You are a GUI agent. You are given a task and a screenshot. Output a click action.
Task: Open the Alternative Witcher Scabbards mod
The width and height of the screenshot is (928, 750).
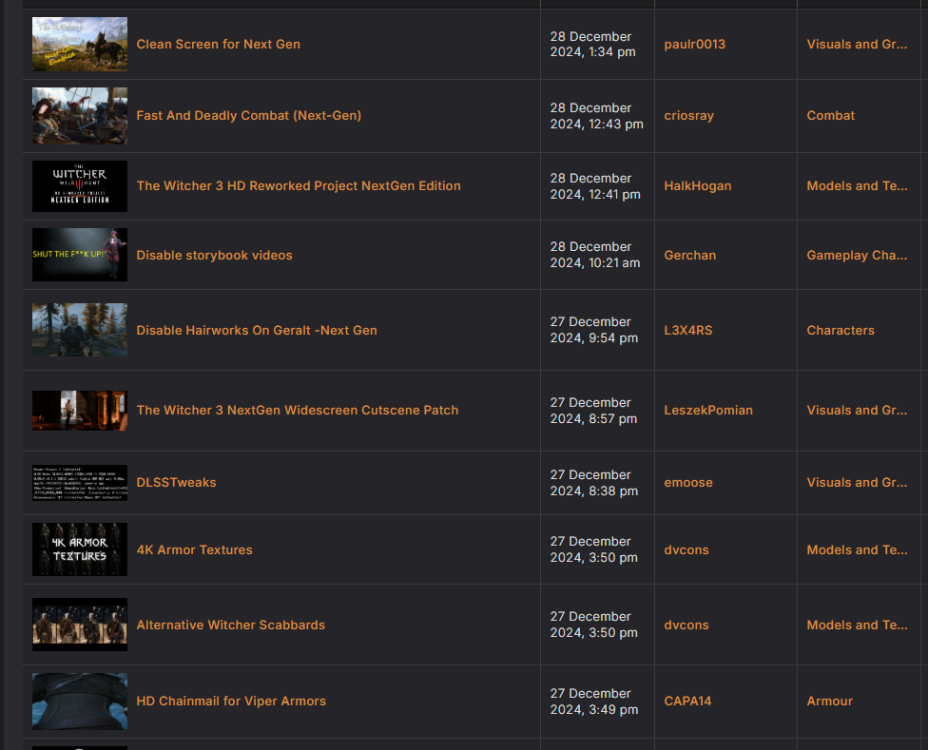pos(231,624)
